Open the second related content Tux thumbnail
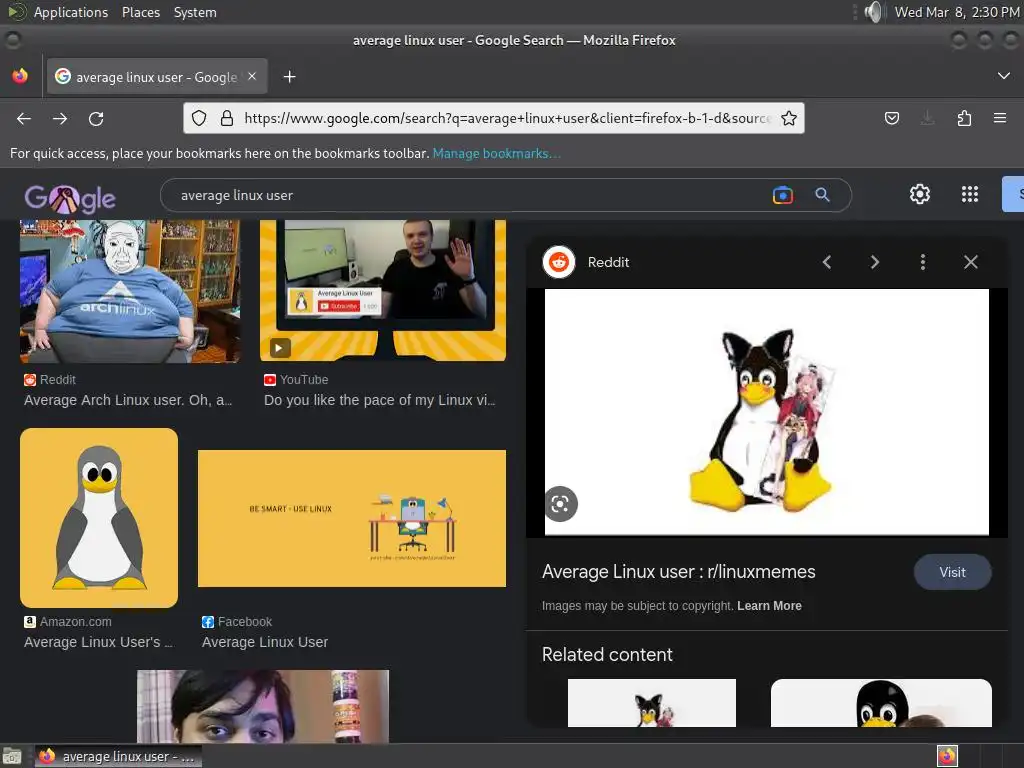Image resolution: width=1024 pixels, height=768 pixels. tap(881, 703)
